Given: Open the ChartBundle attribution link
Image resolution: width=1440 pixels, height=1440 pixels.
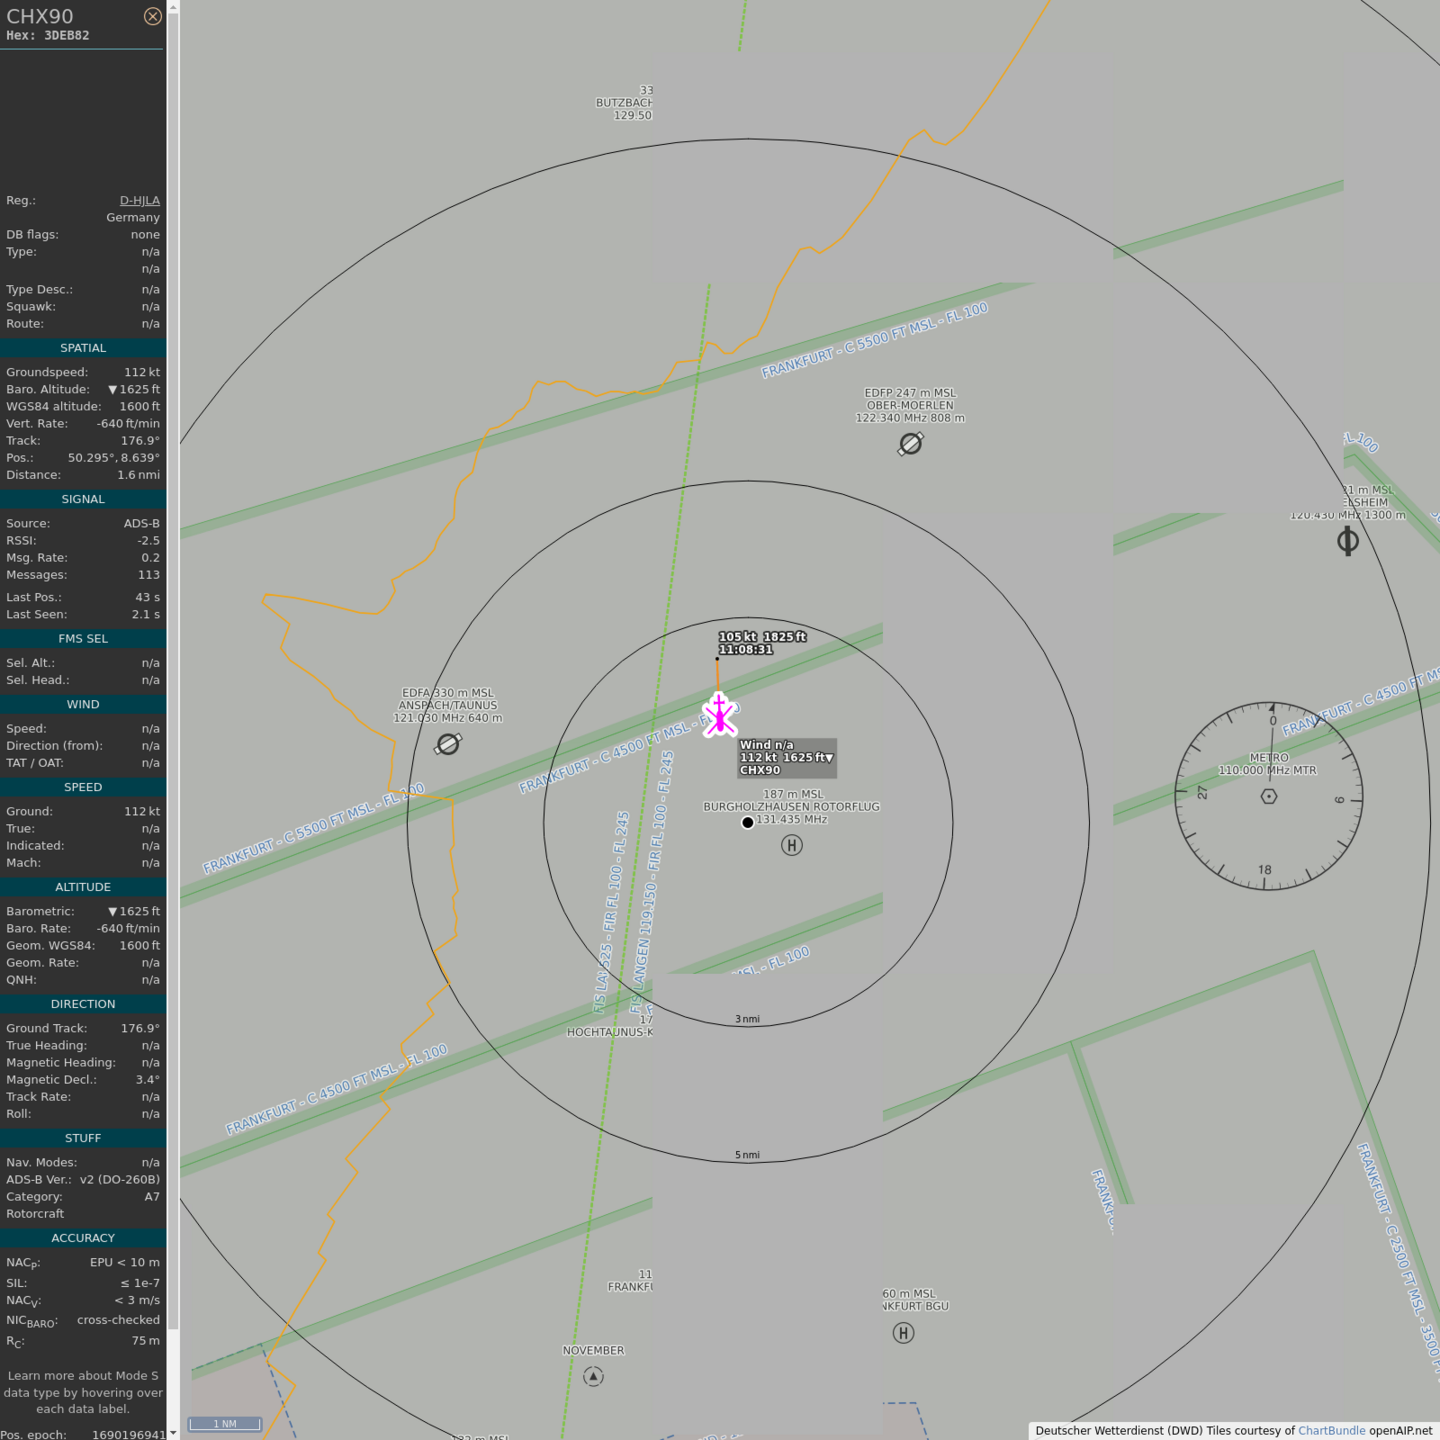Looking at the screenshot, I should point(1331,1431).
